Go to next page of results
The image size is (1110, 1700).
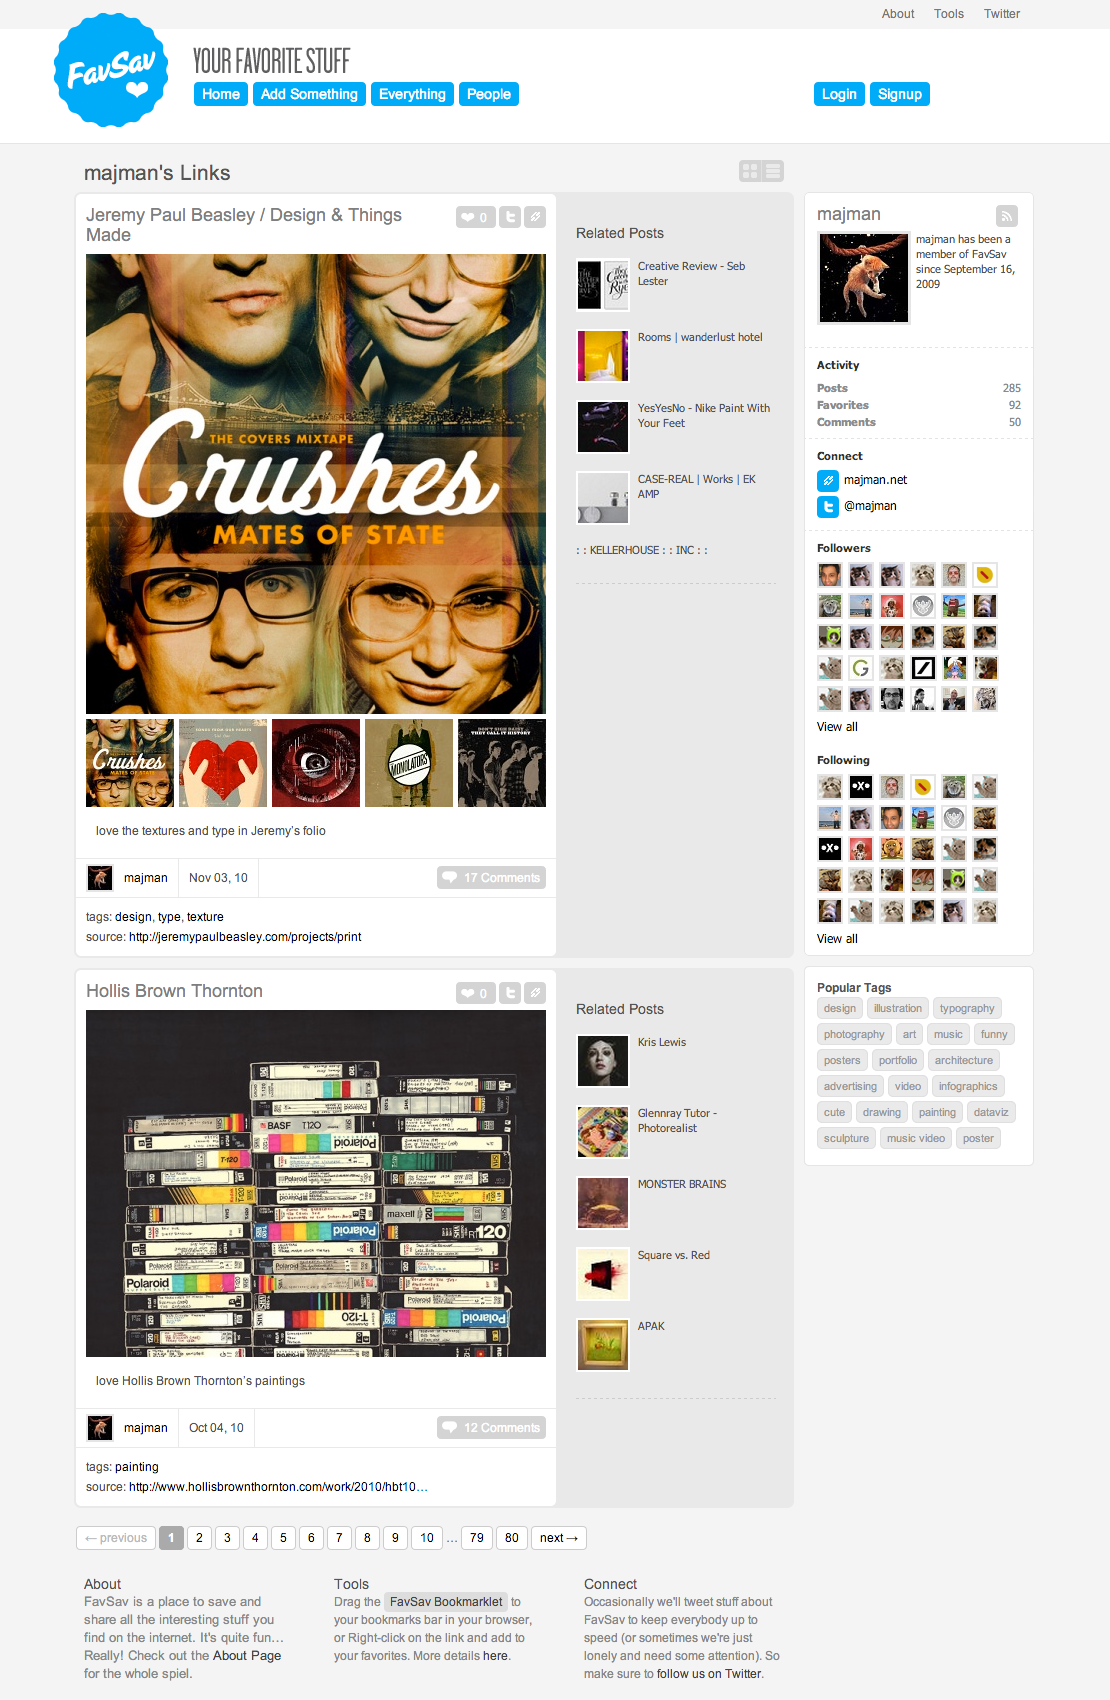[559, 1538]
